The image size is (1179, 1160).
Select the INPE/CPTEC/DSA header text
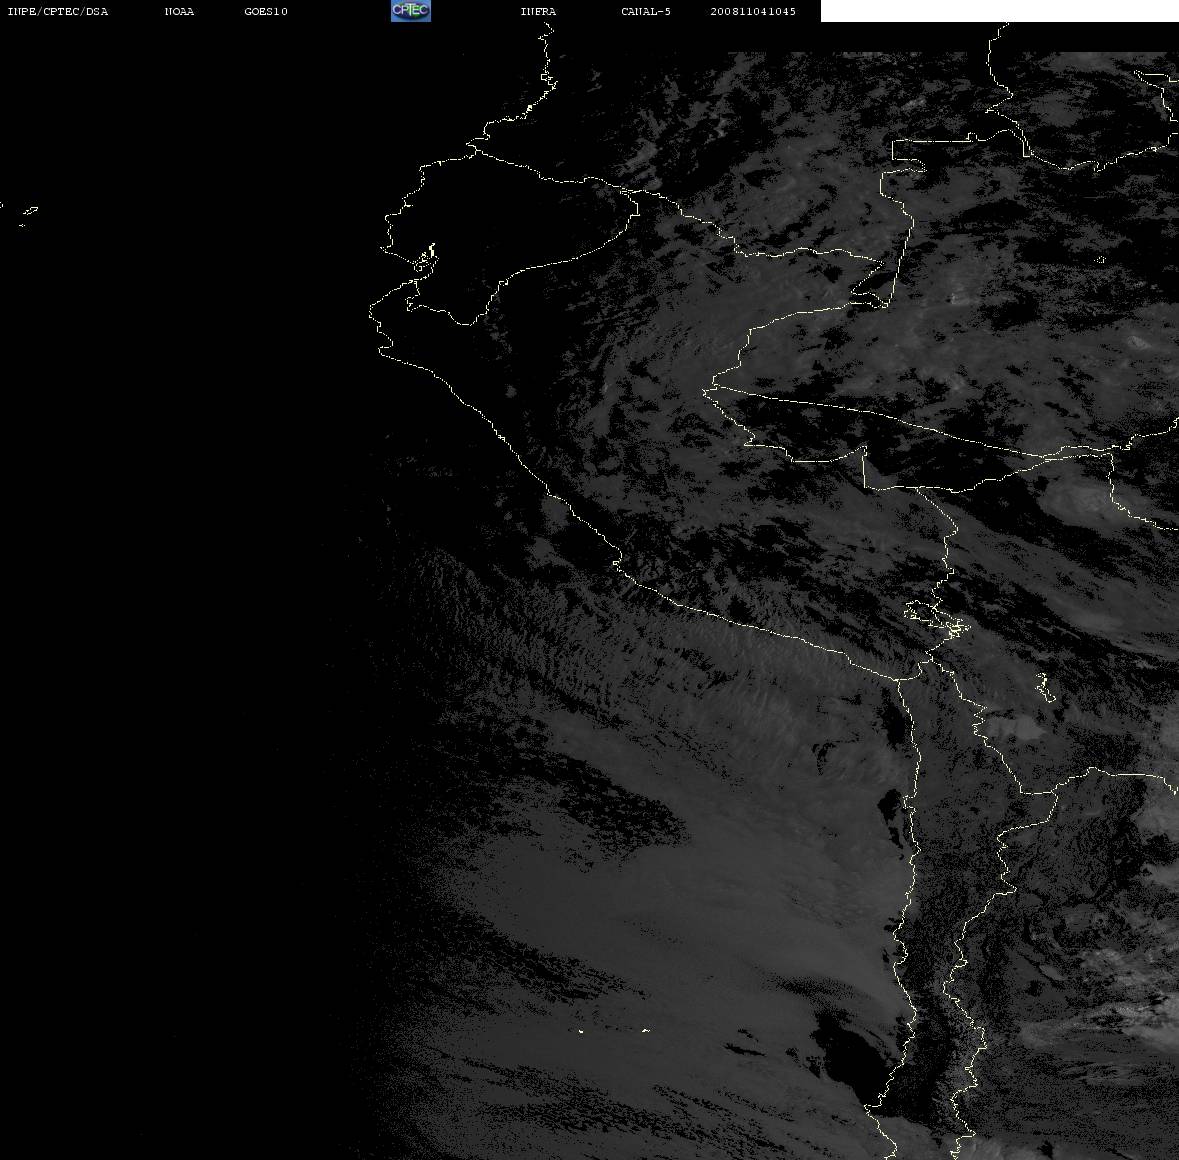click(57, 11)
